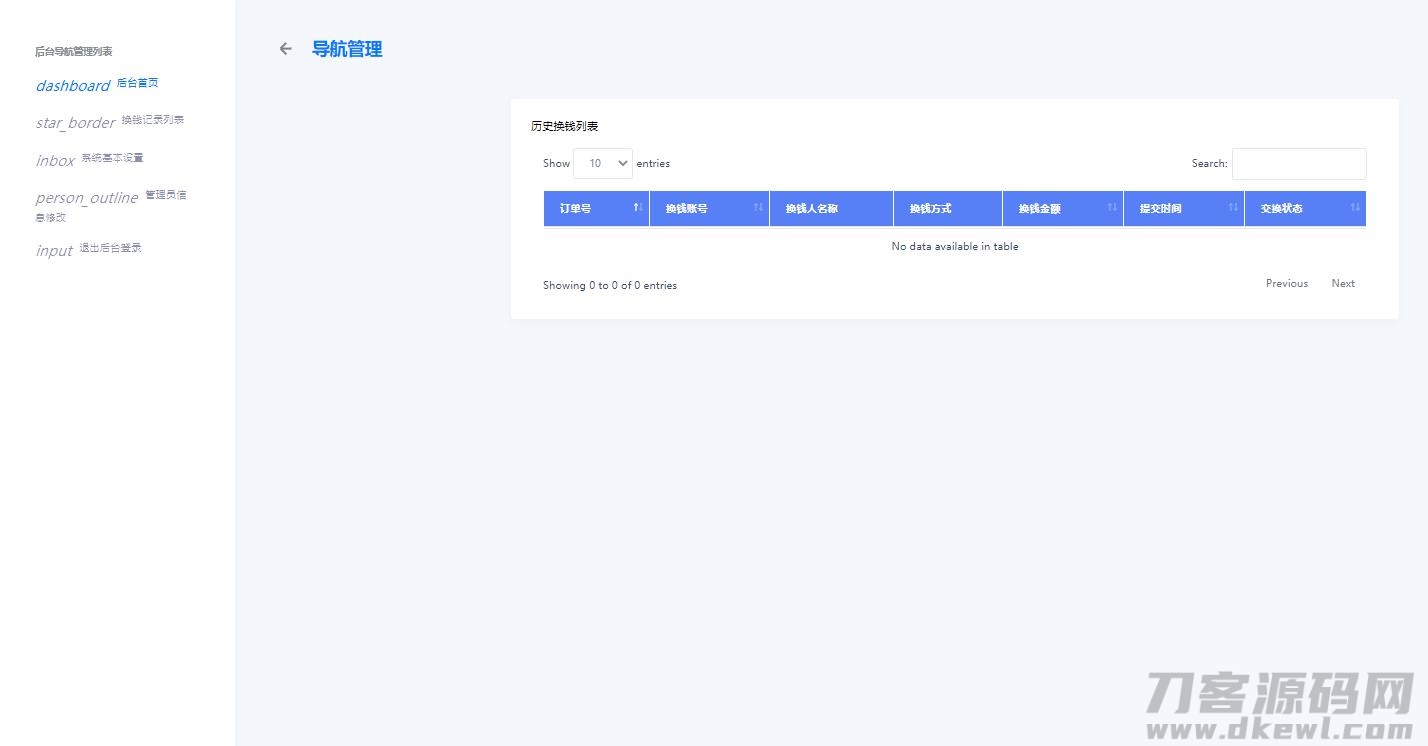Click the dashboard icon text in sidebar
The width and height of the screenshot is (1428, 746).
point(73,86)
